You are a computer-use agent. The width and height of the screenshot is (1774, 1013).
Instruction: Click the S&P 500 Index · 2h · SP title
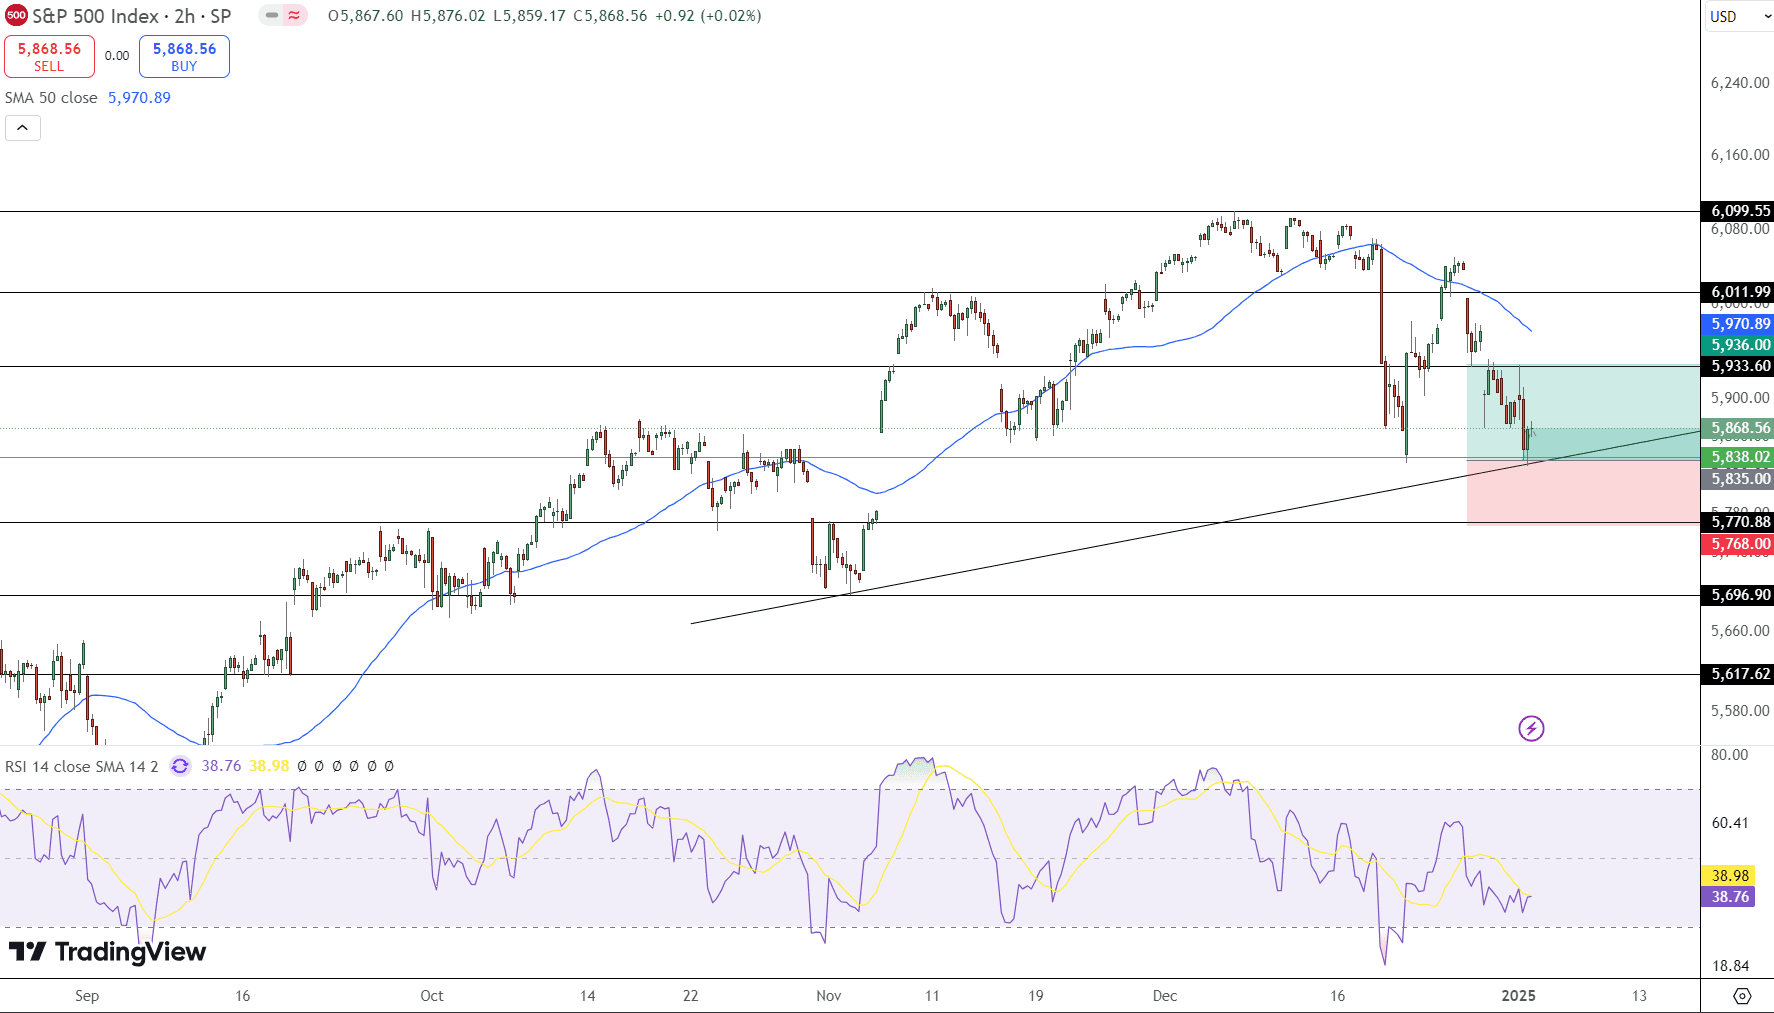(132, 16)
